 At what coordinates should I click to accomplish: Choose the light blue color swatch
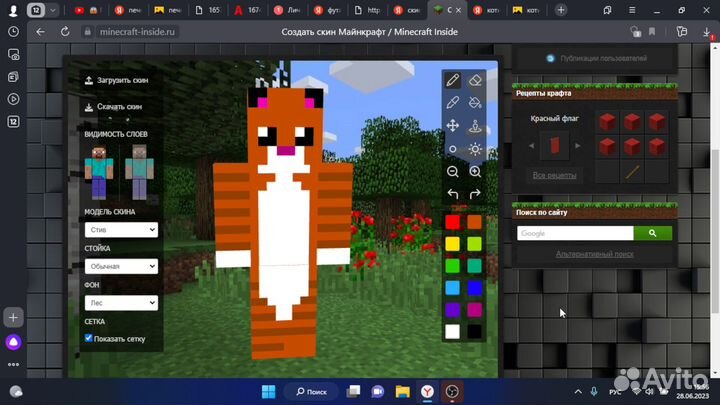452,288
